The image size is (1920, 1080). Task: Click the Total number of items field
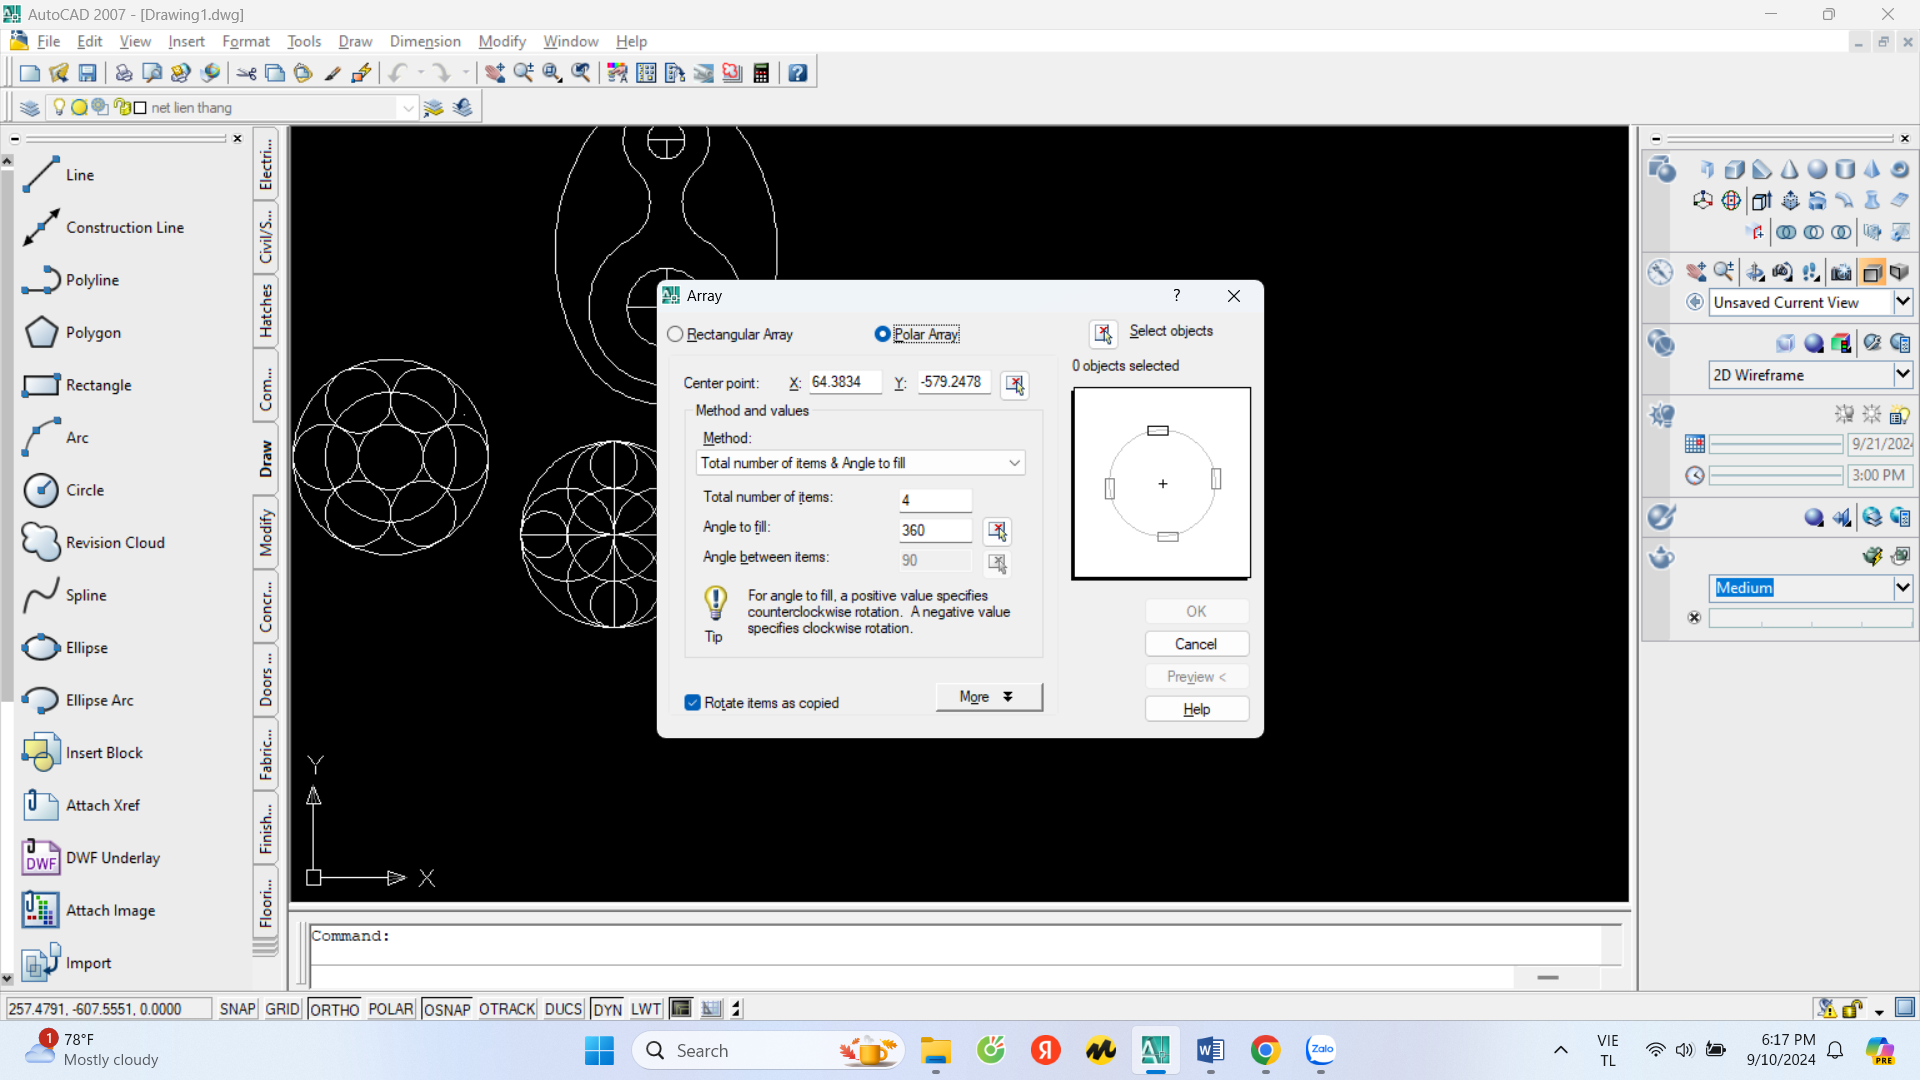coord(935,500)
